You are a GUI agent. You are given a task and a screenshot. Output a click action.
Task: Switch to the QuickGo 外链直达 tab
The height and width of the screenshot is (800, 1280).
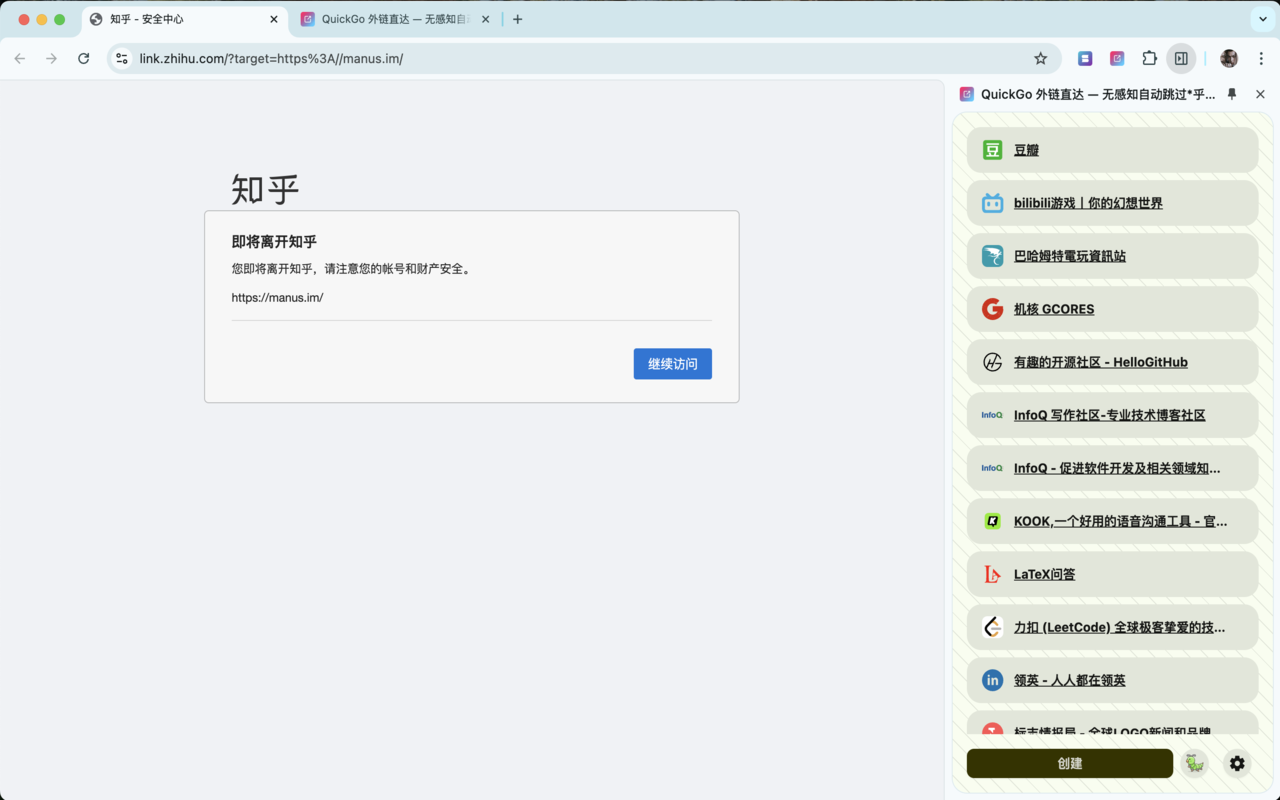[x=390, y=18]
